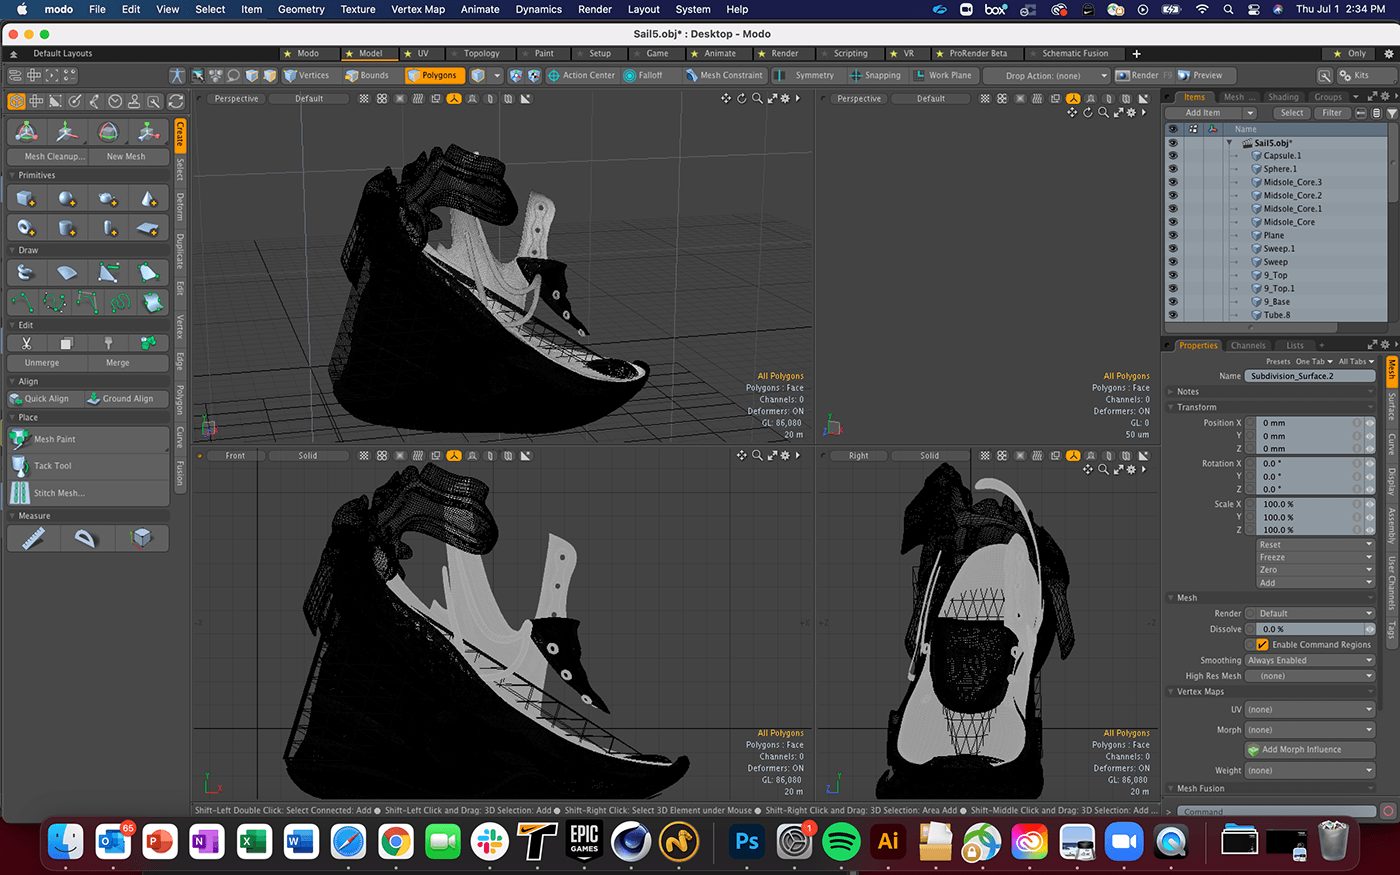The width and height of the screenshot is (1400, 875).
Task: Activate the Tack Tool
Action: [x=88, y=466]
